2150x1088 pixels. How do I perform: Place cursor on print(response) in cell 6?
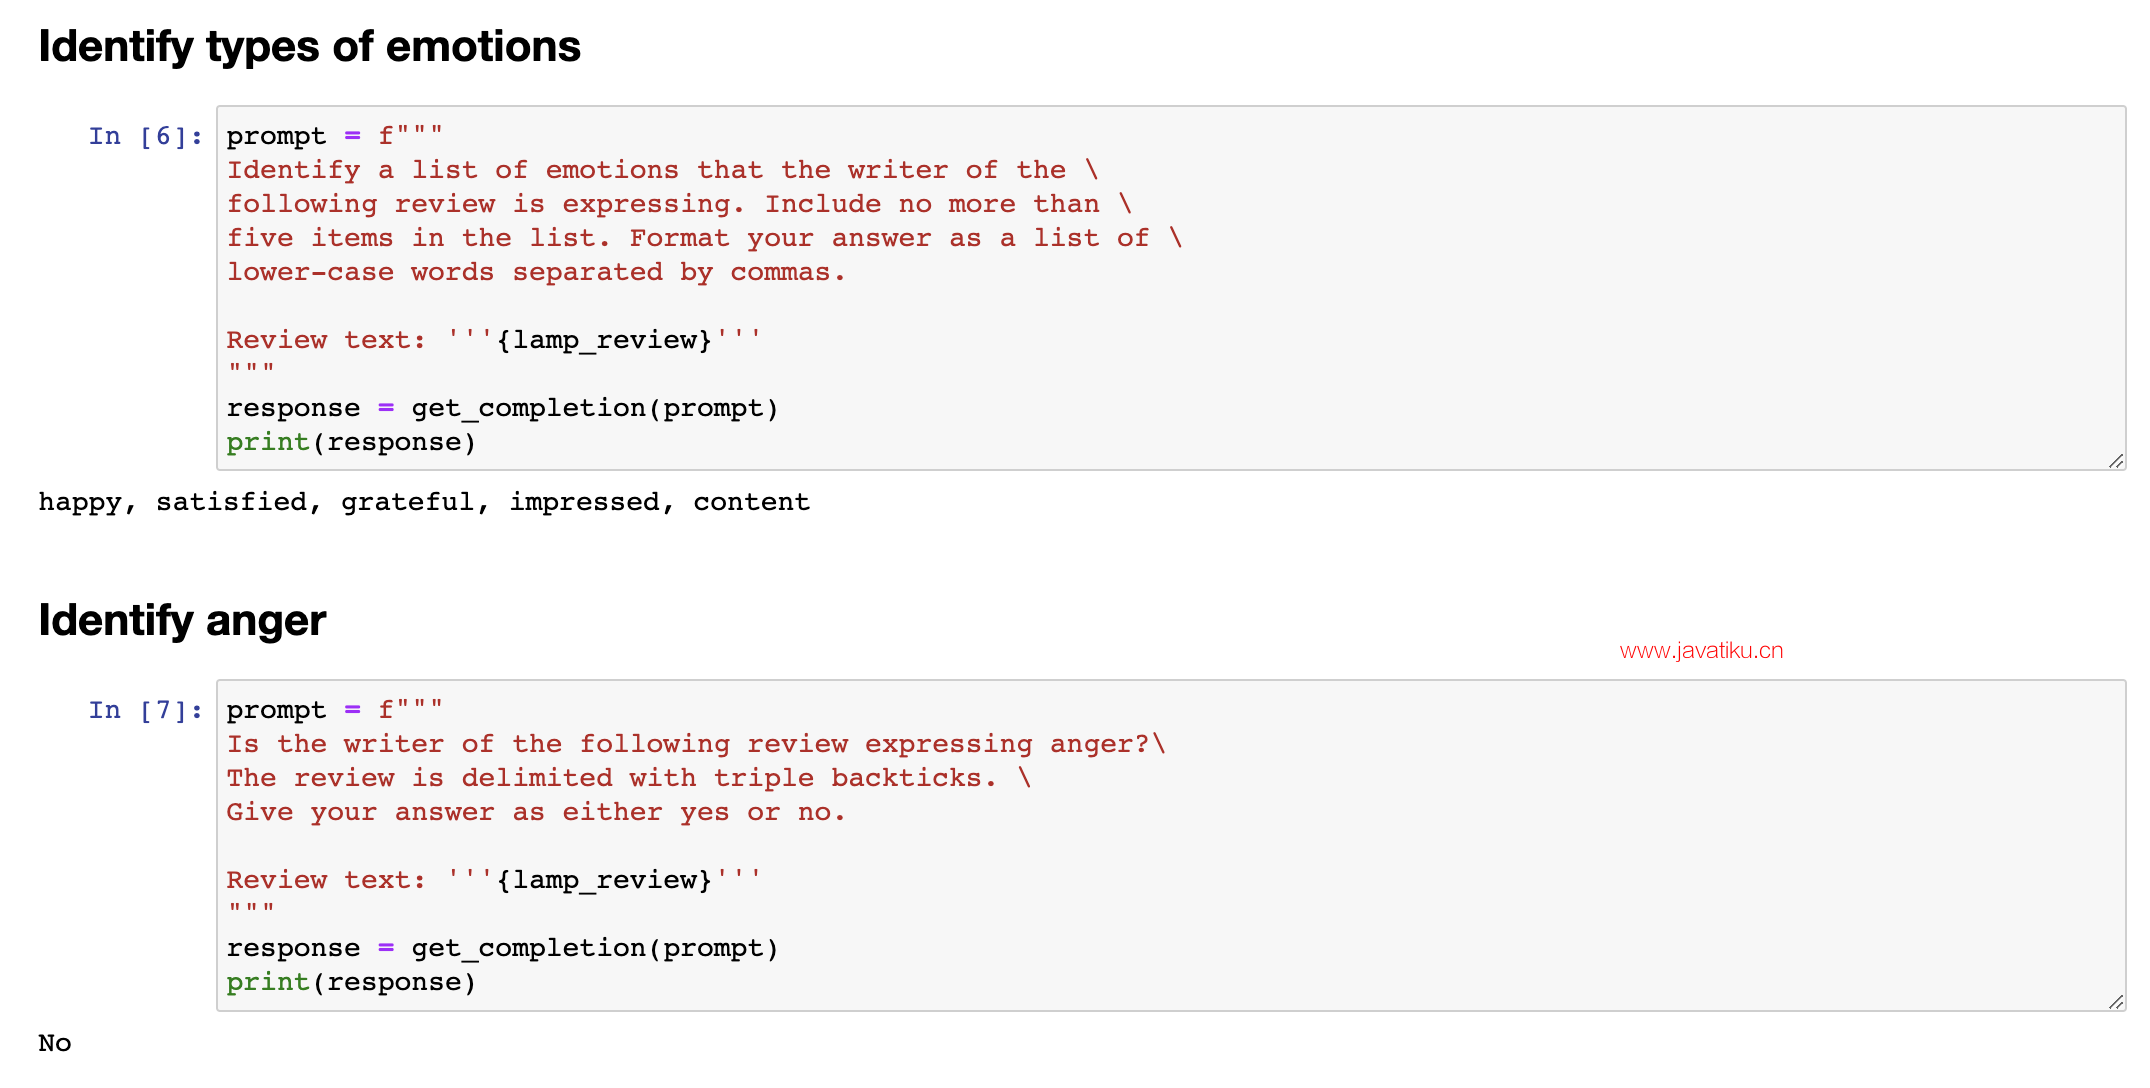point(351,442)
